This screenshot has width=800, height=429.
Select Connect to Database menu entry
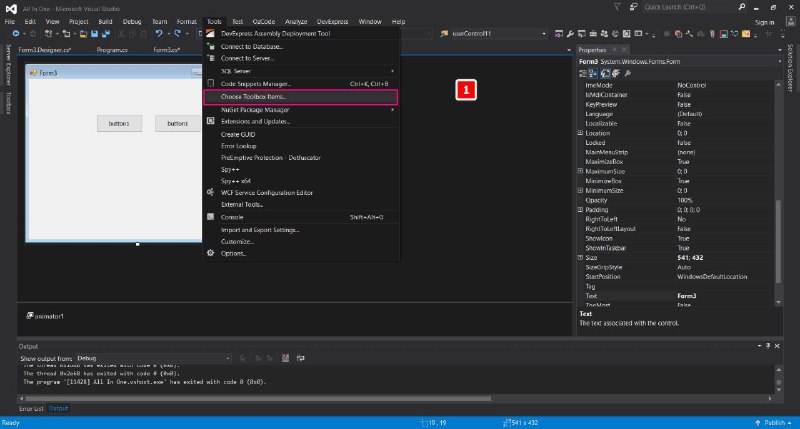tap(301, 46)
